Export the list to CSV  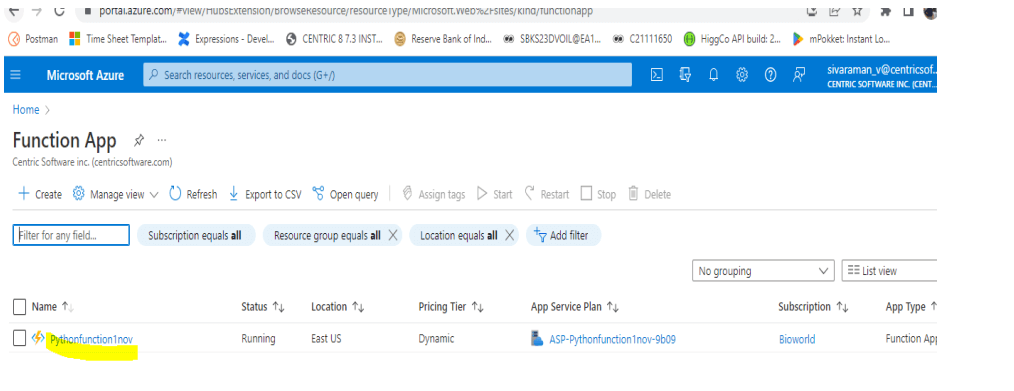pos(265,195)
